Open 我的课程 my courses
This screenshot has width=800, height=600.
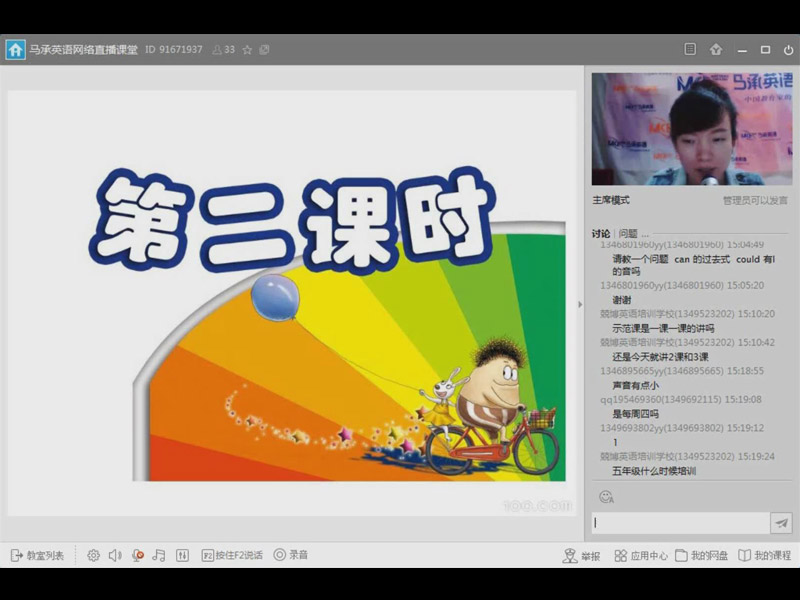coord(764,555)
